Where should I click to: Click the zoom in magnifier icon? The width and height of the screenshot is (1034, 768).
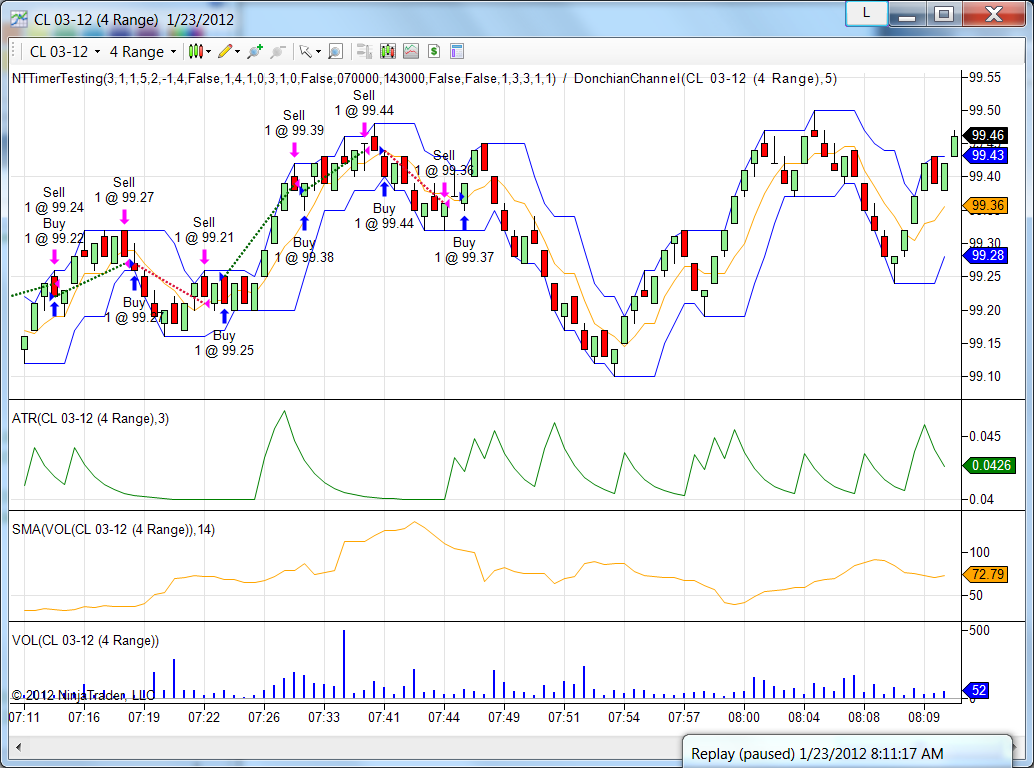[255, 51]
